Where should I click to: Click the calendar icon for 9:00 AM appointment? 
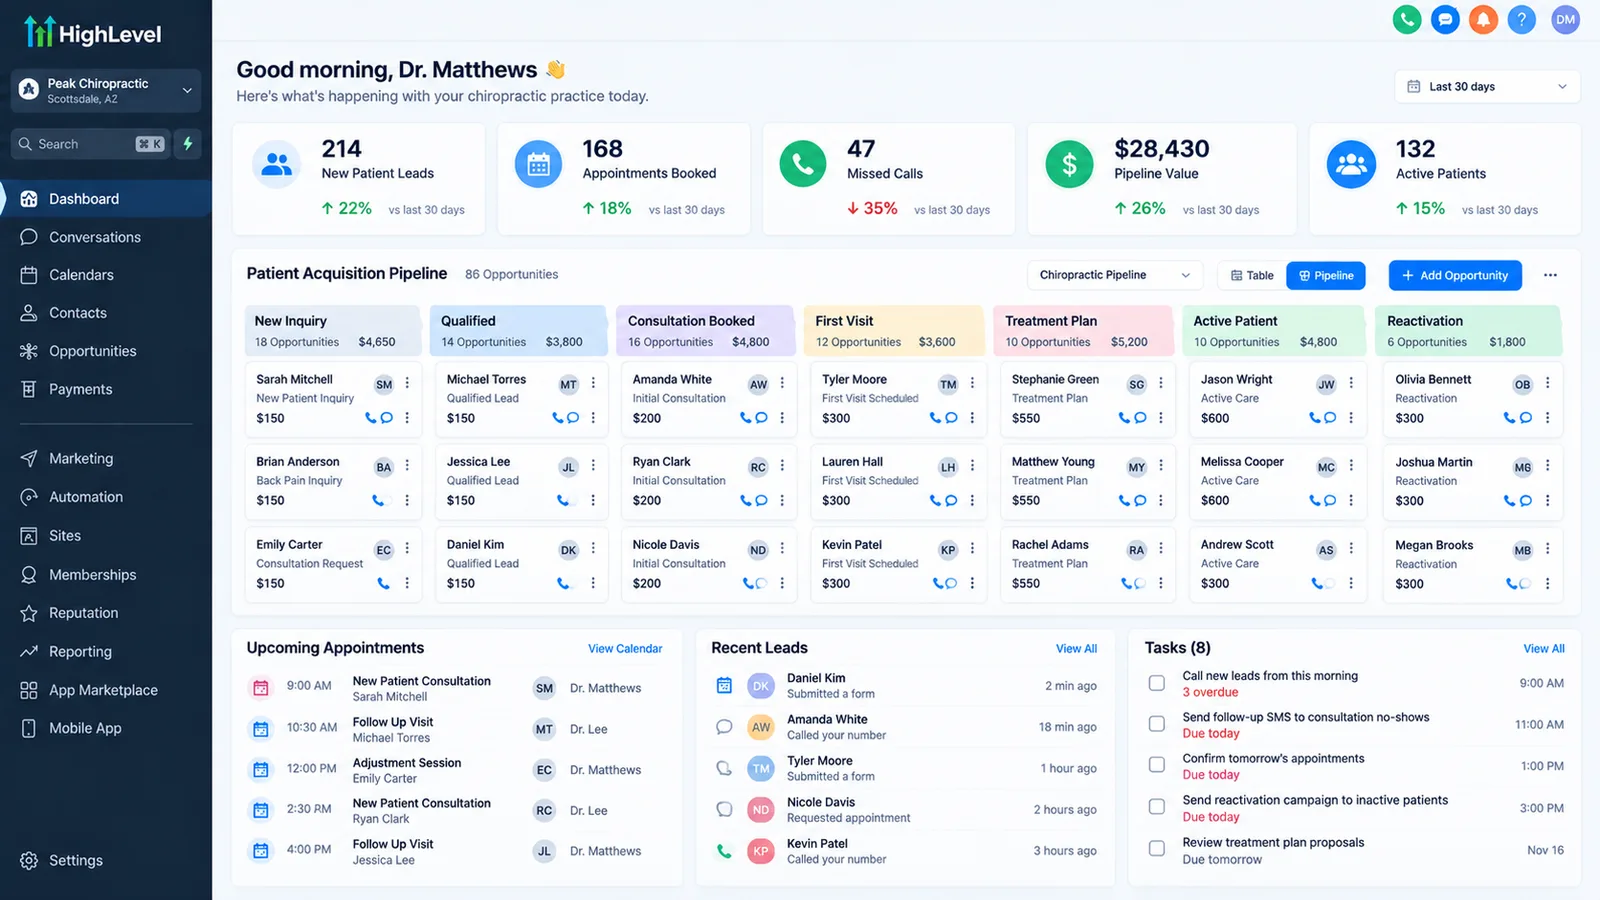(x=261, y=687)
